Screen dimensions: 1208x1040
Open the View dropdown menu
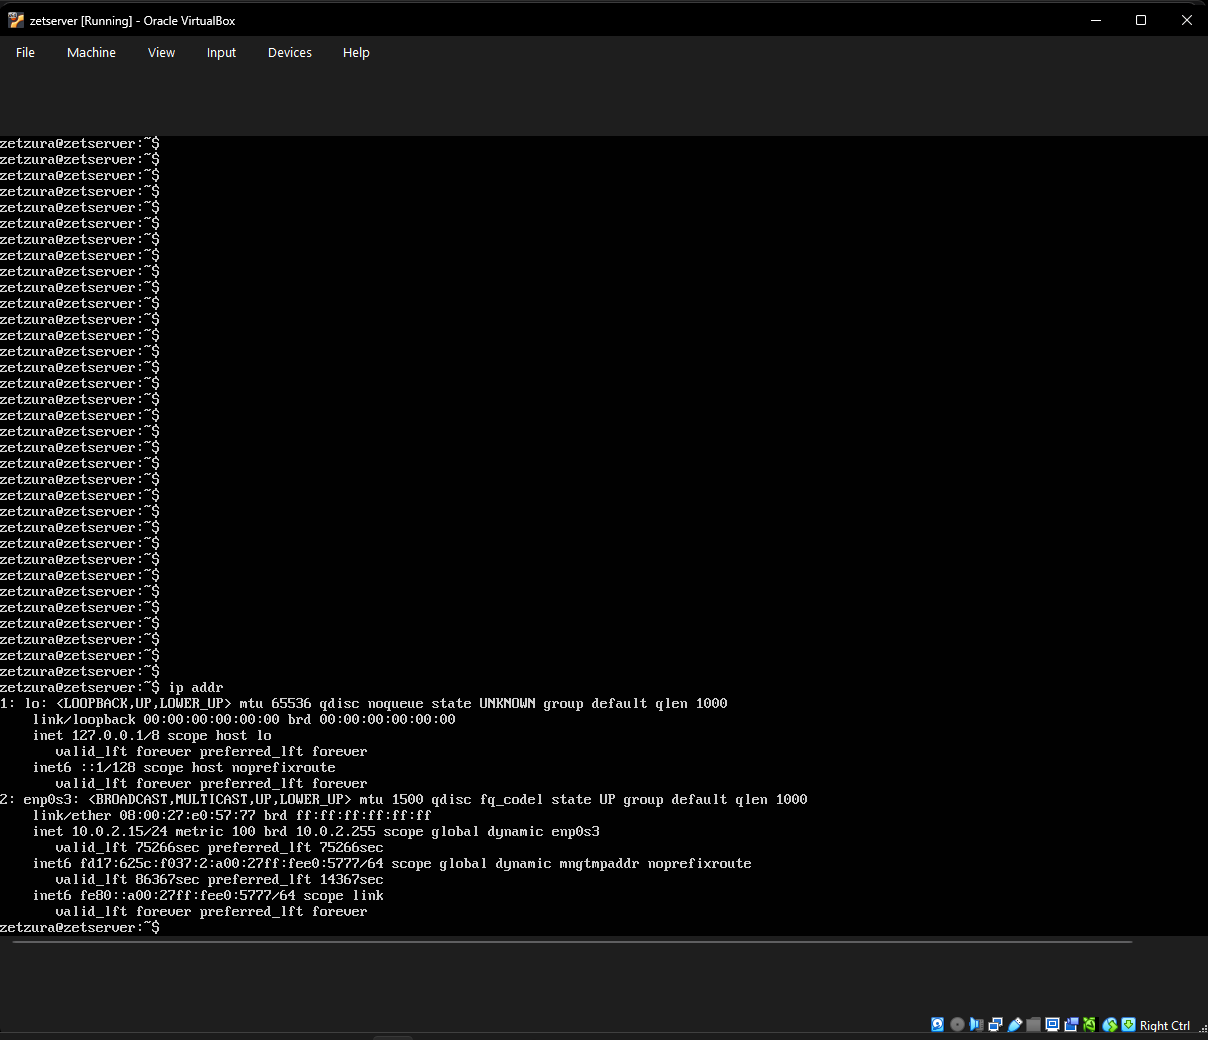161,52
